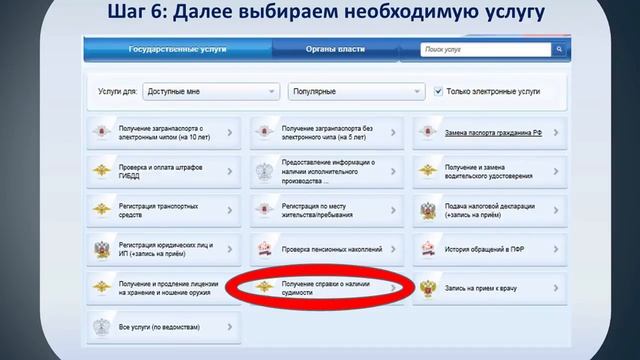This screenshot has width=640, height=360.
Task: Open Получение справки о наличии судимости
Action: click(327, 288)
